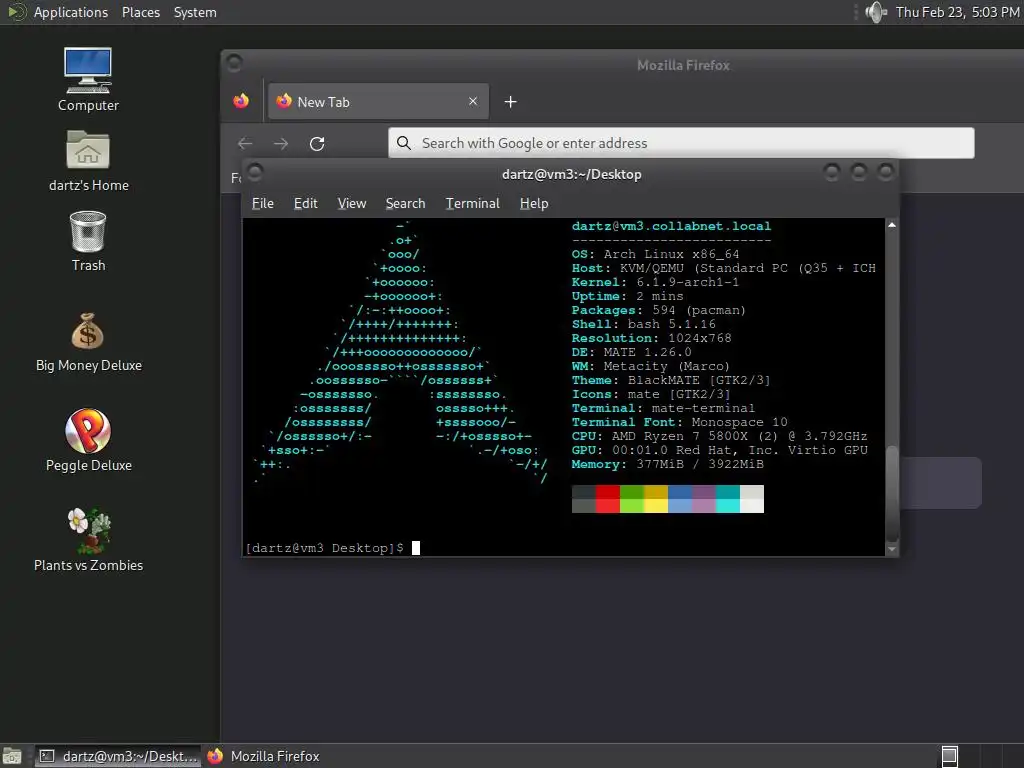Minimize the terminal window
This screenshot has width=1024, height=768.
coord(831,172)
